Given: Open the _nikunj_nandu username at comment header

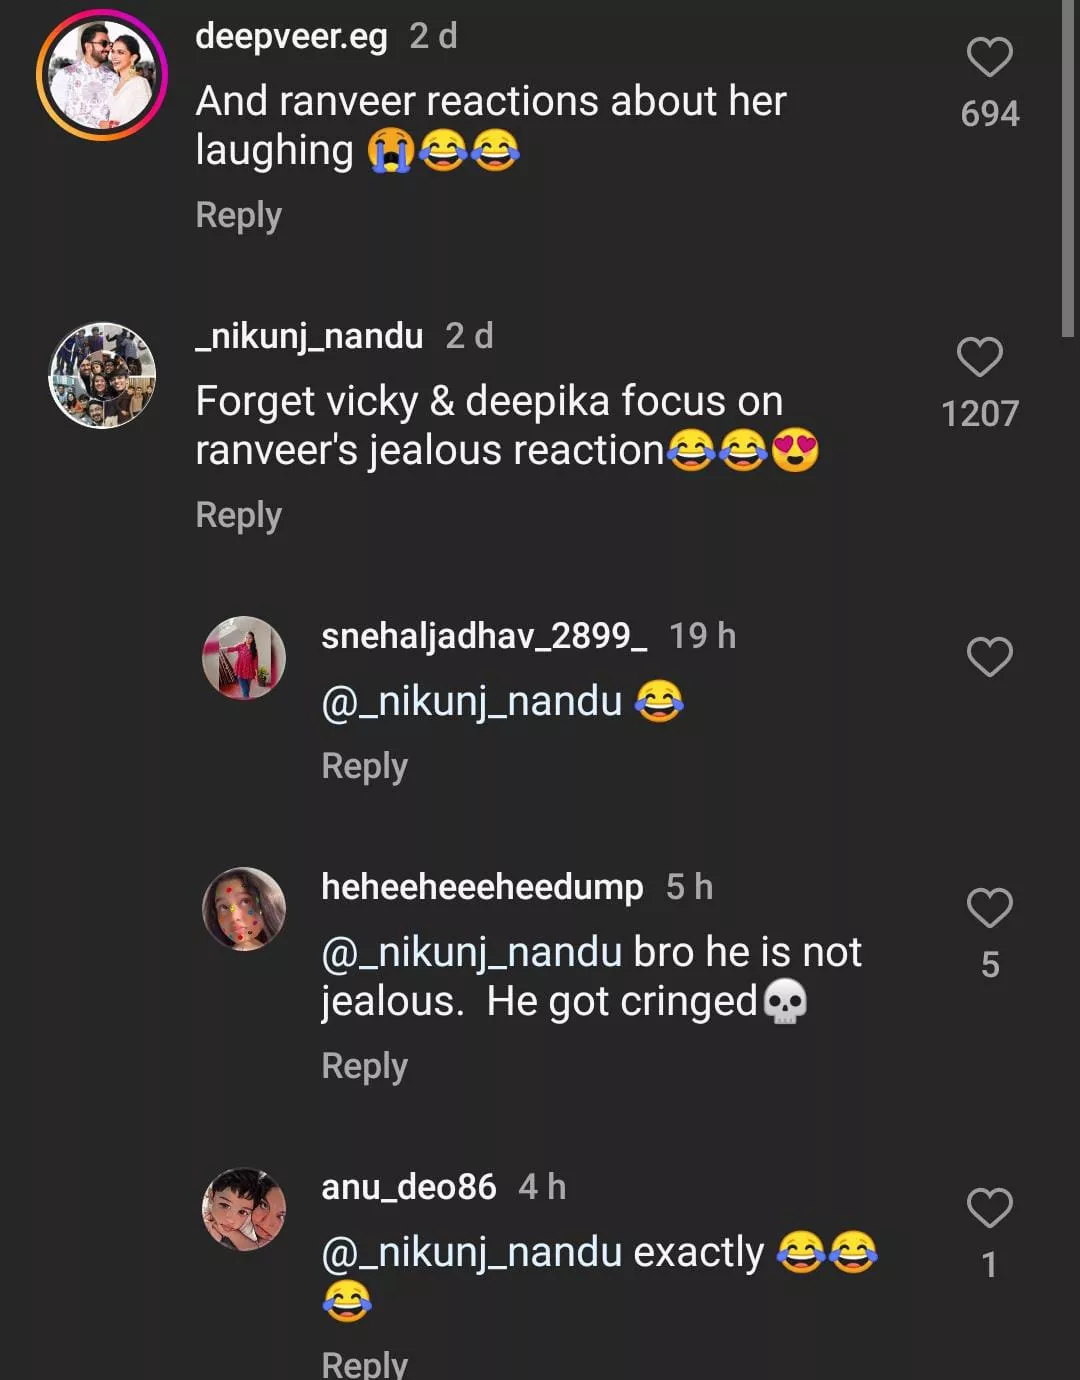Looking at the screenshot, I should tap(309, 336).
